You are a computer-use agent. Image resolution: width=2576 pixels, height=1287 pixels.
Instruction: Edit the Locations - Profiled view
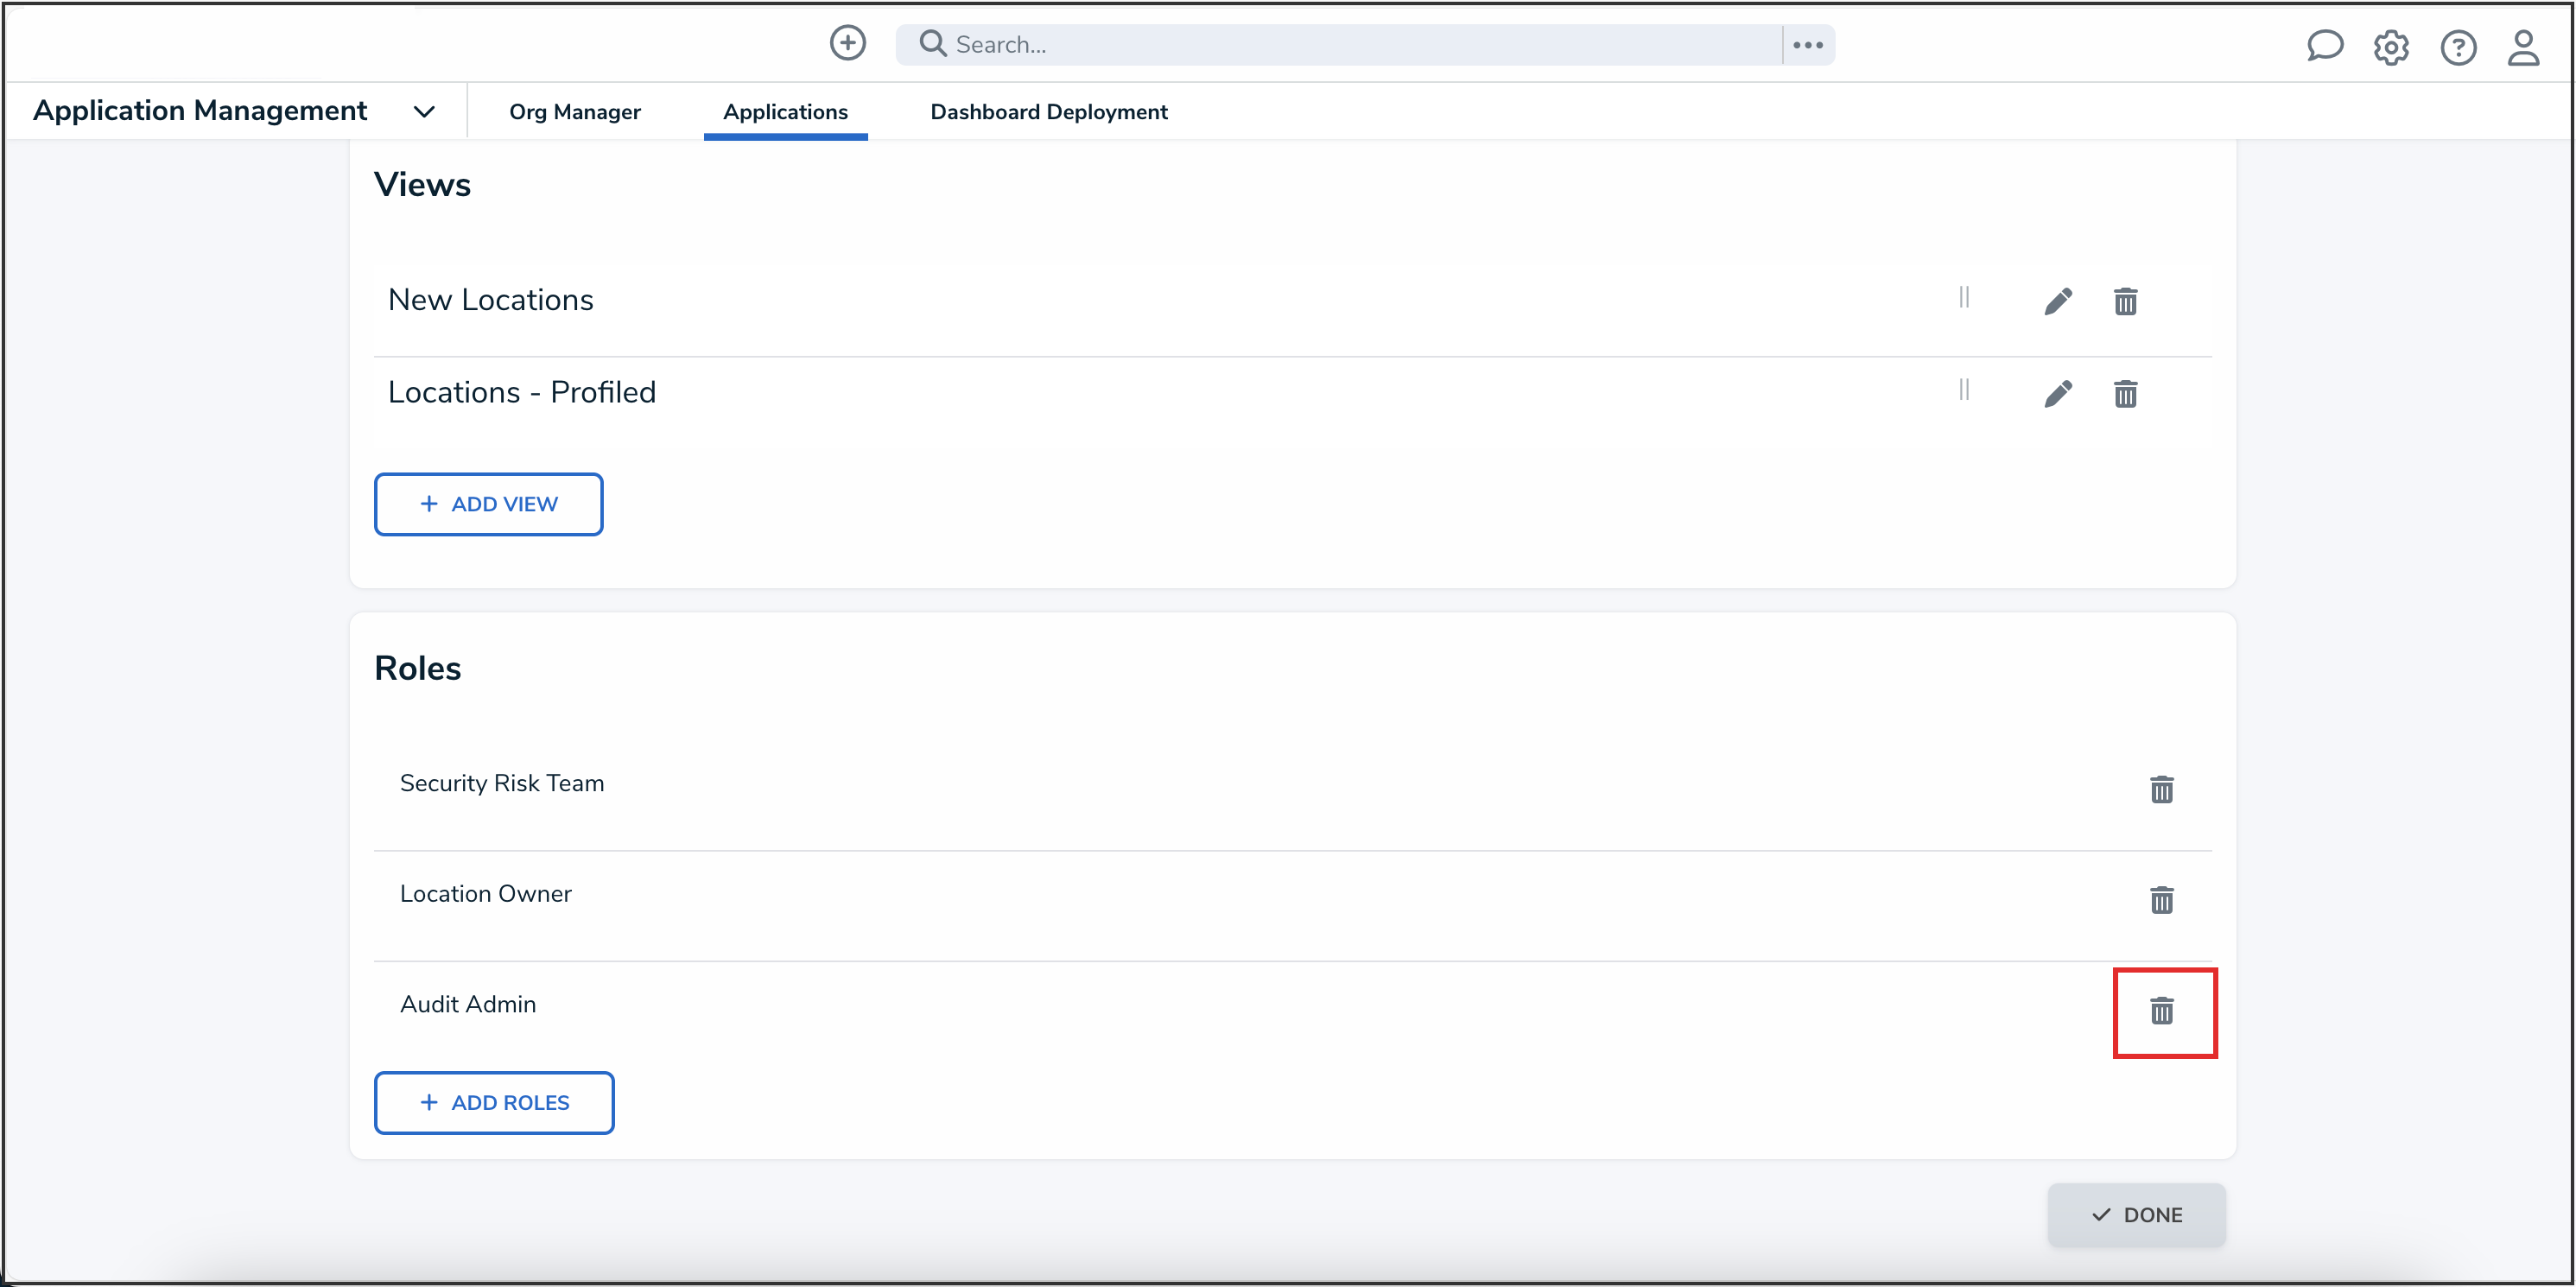2057,394
